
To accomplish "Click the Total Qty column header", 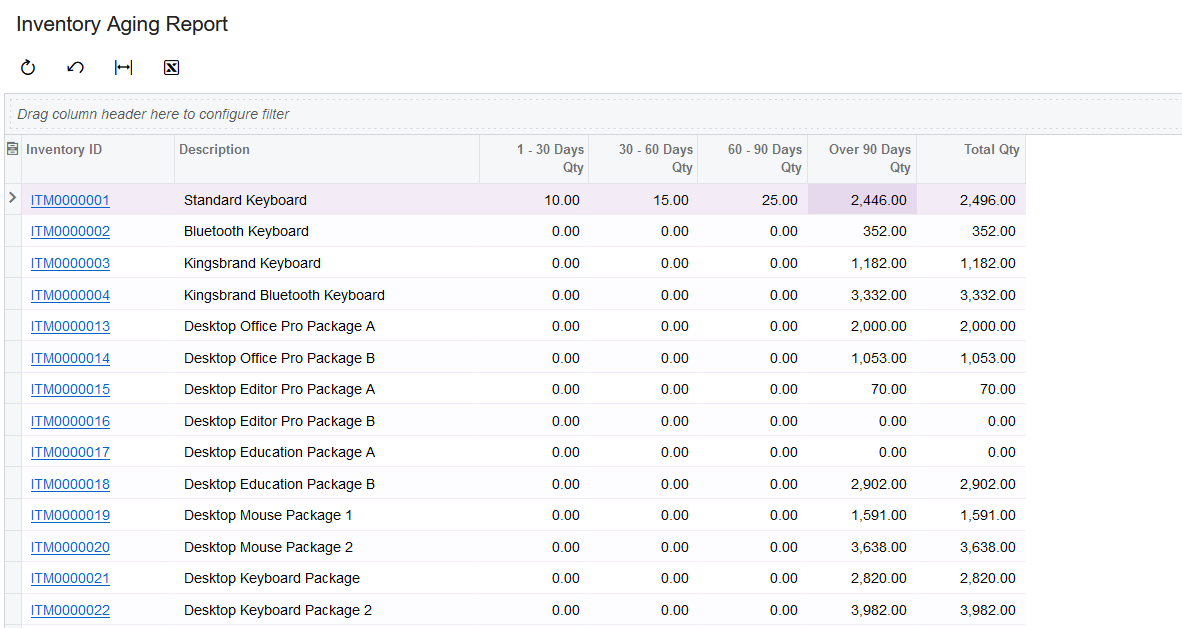I will click(991, 150).
